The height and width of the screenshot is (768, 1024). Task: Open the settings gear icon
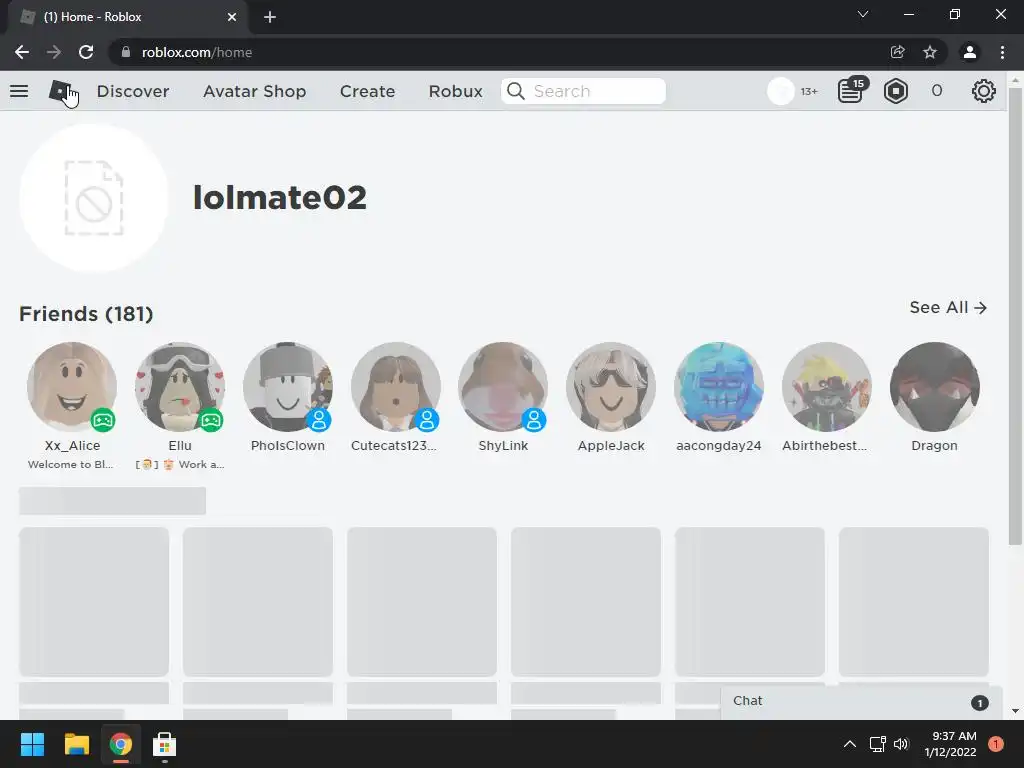pyautogui.click(x=984, y=91)
